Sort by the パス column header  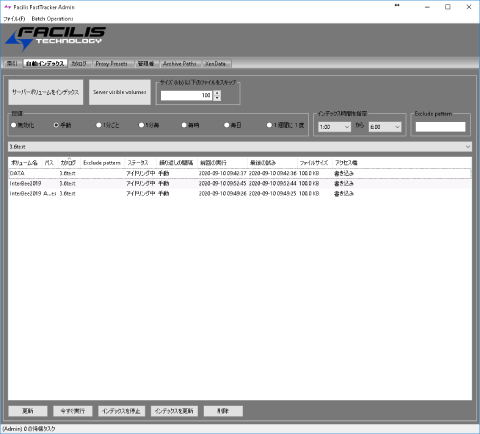tap(49, 163)
